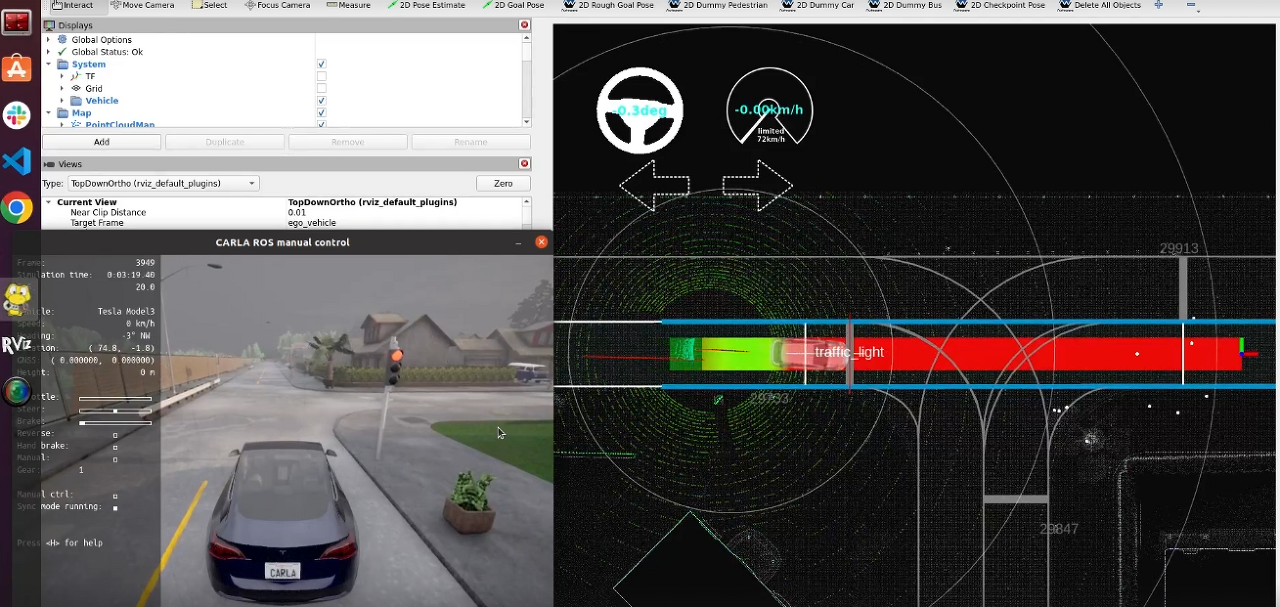Click the Near Clip Distance value 0.01
Image resolution: width=1280 pixels, height=607 pixels.
(x=297, y=212)
